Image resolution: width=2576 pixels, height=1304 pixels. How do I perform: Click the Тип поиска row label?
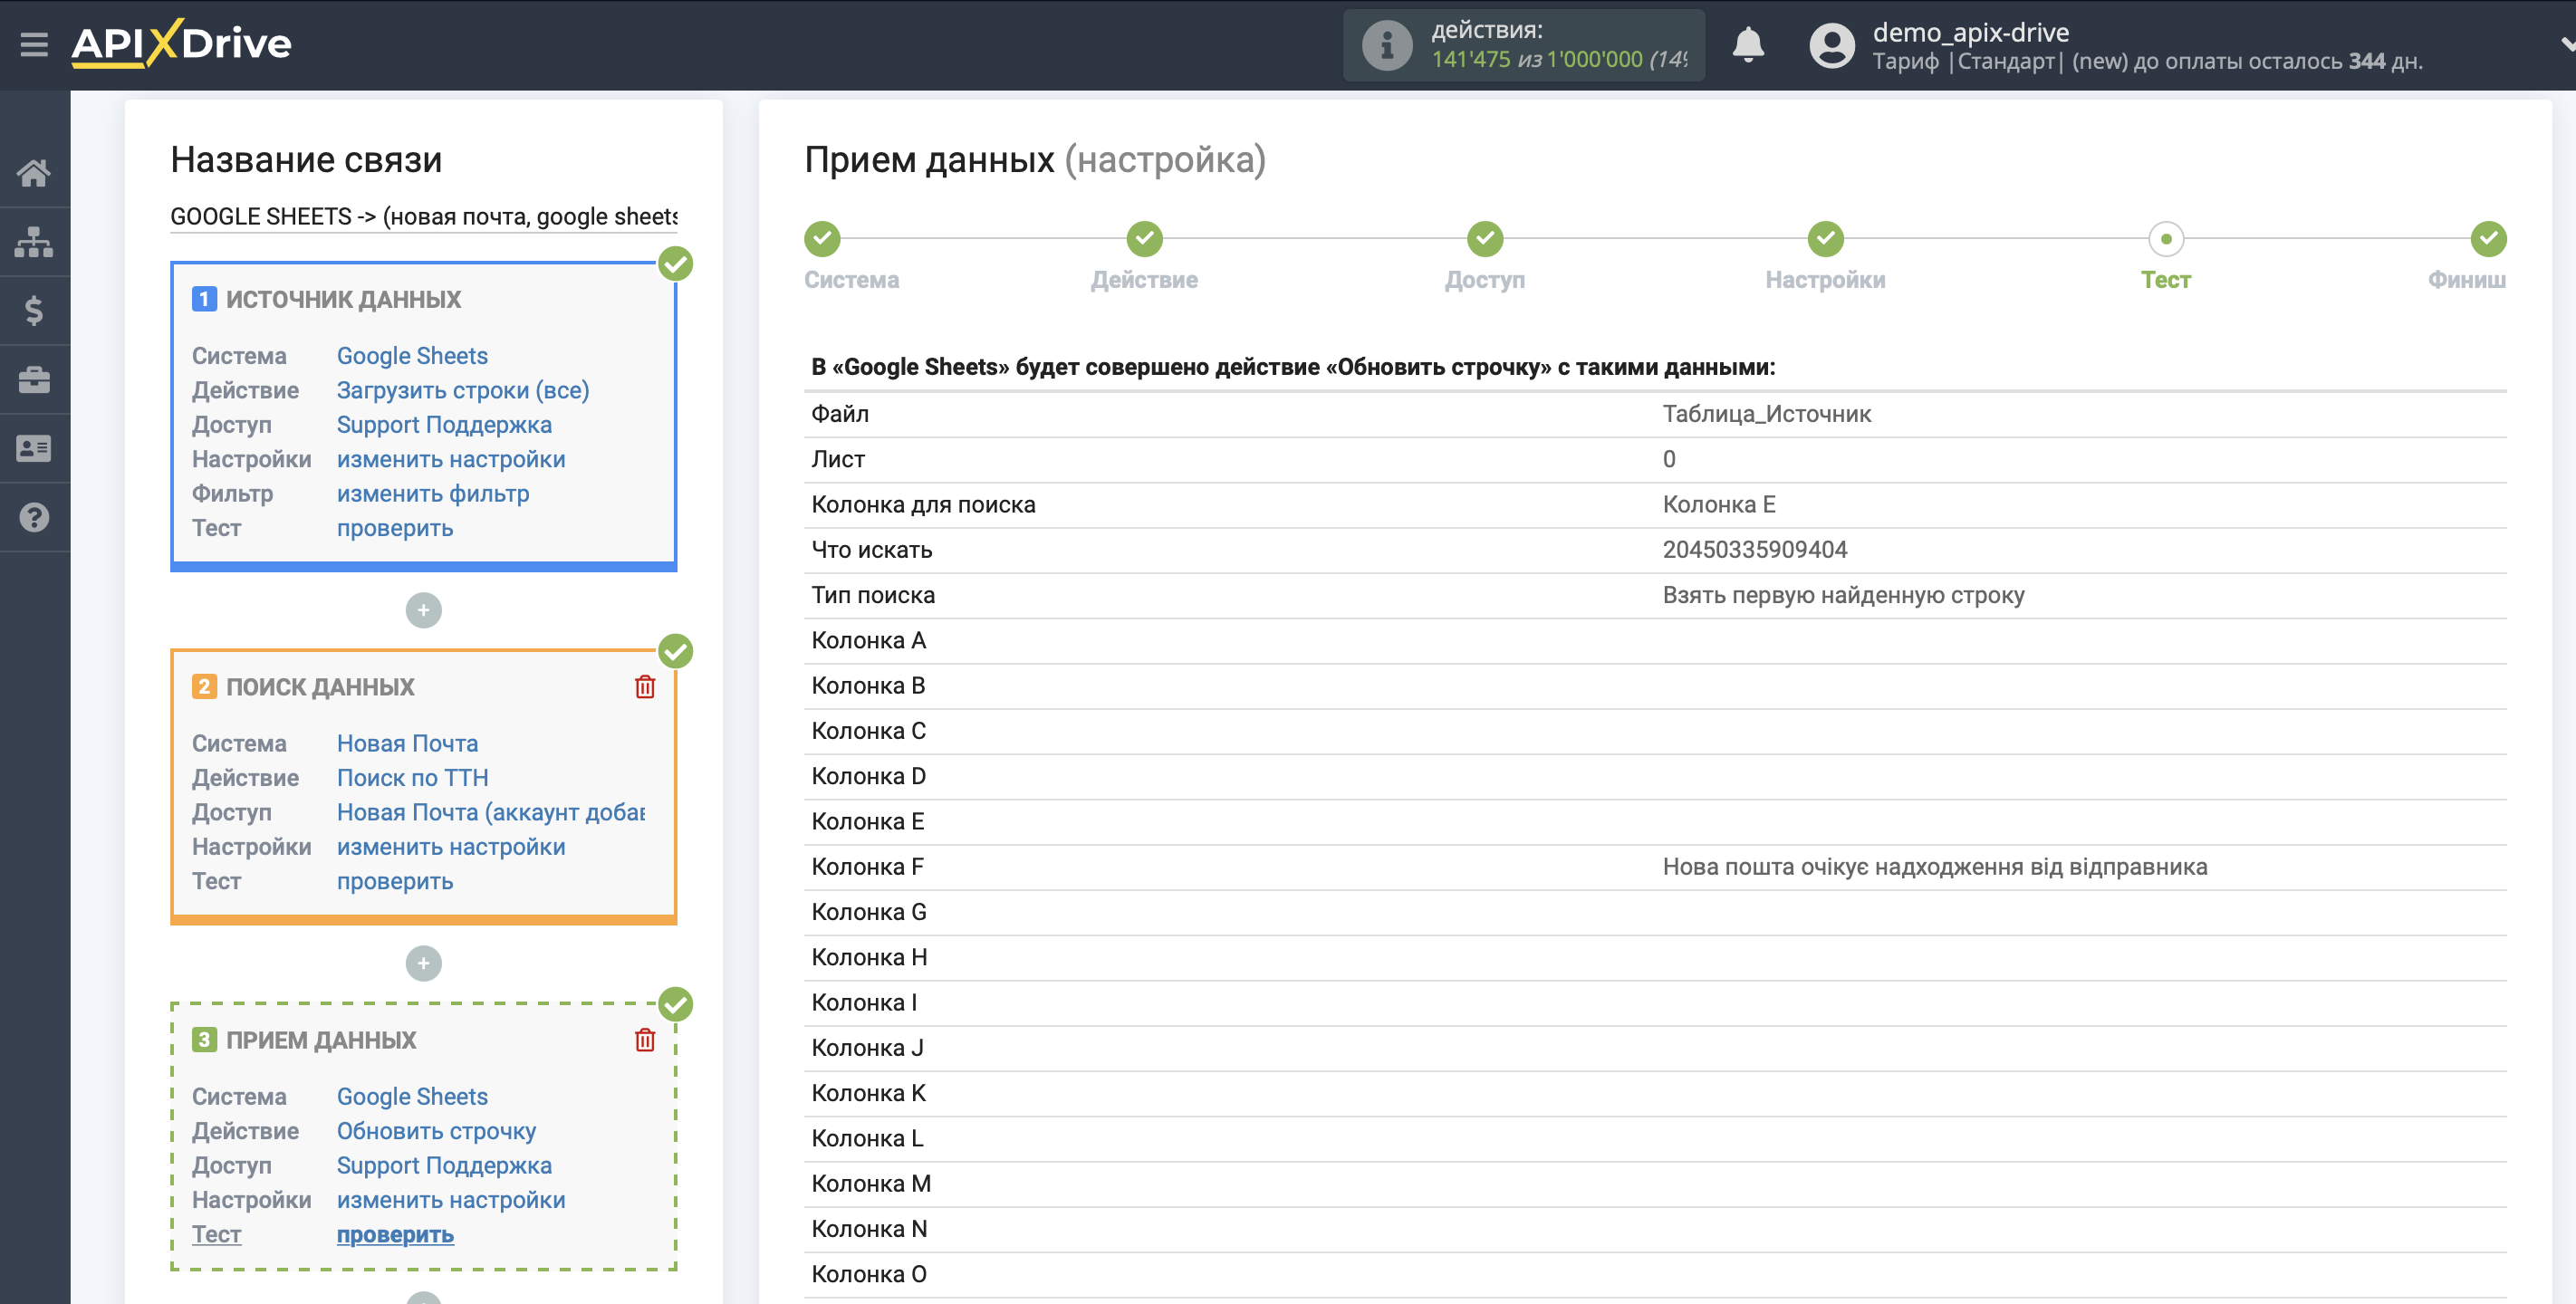pyautogui.click(x=873, y=595)
